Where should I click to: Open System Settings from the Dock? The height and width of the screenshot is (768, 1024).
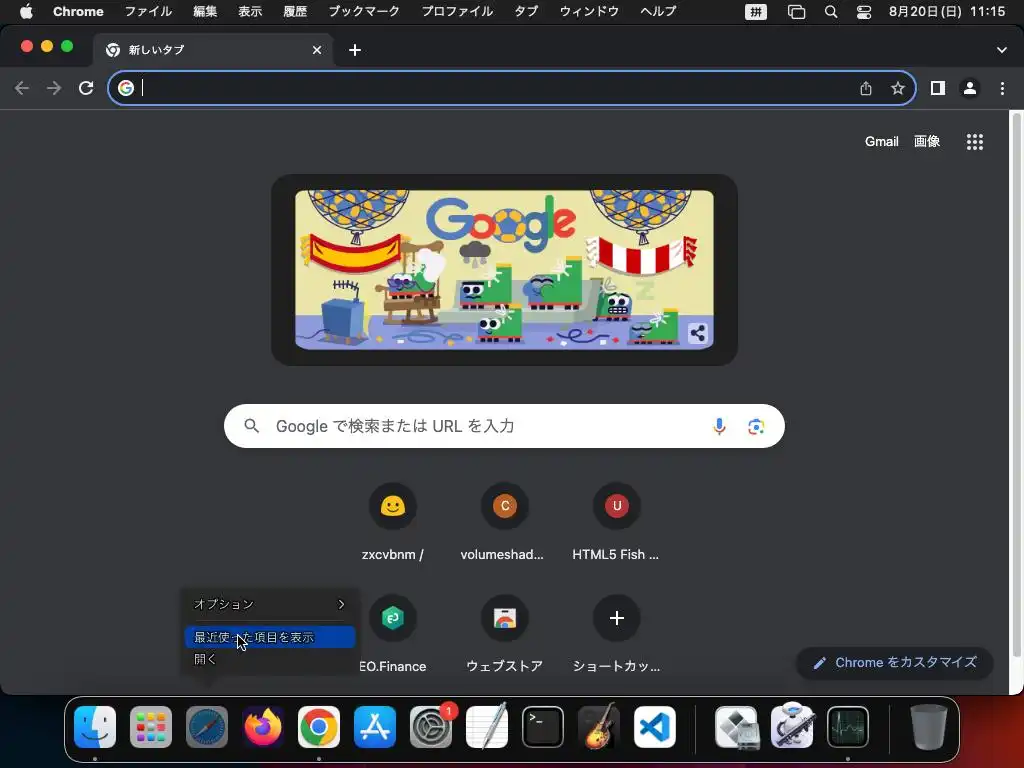coord(431,727)
